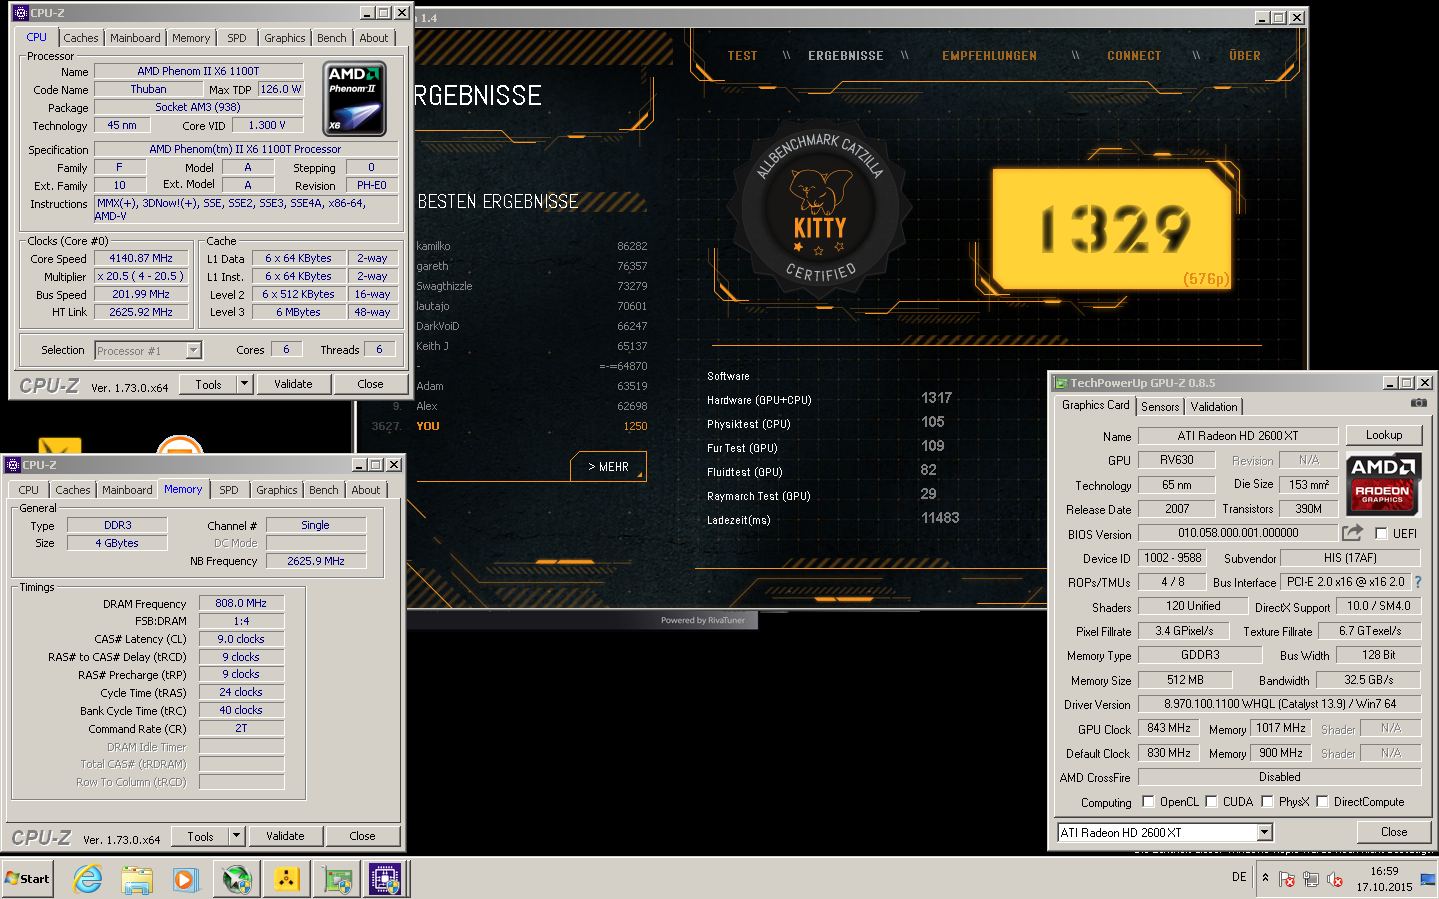The height and width of the screenshot is (899, 1439).
Task: Click the muted volume tray icon
Action: point(1334,880)
